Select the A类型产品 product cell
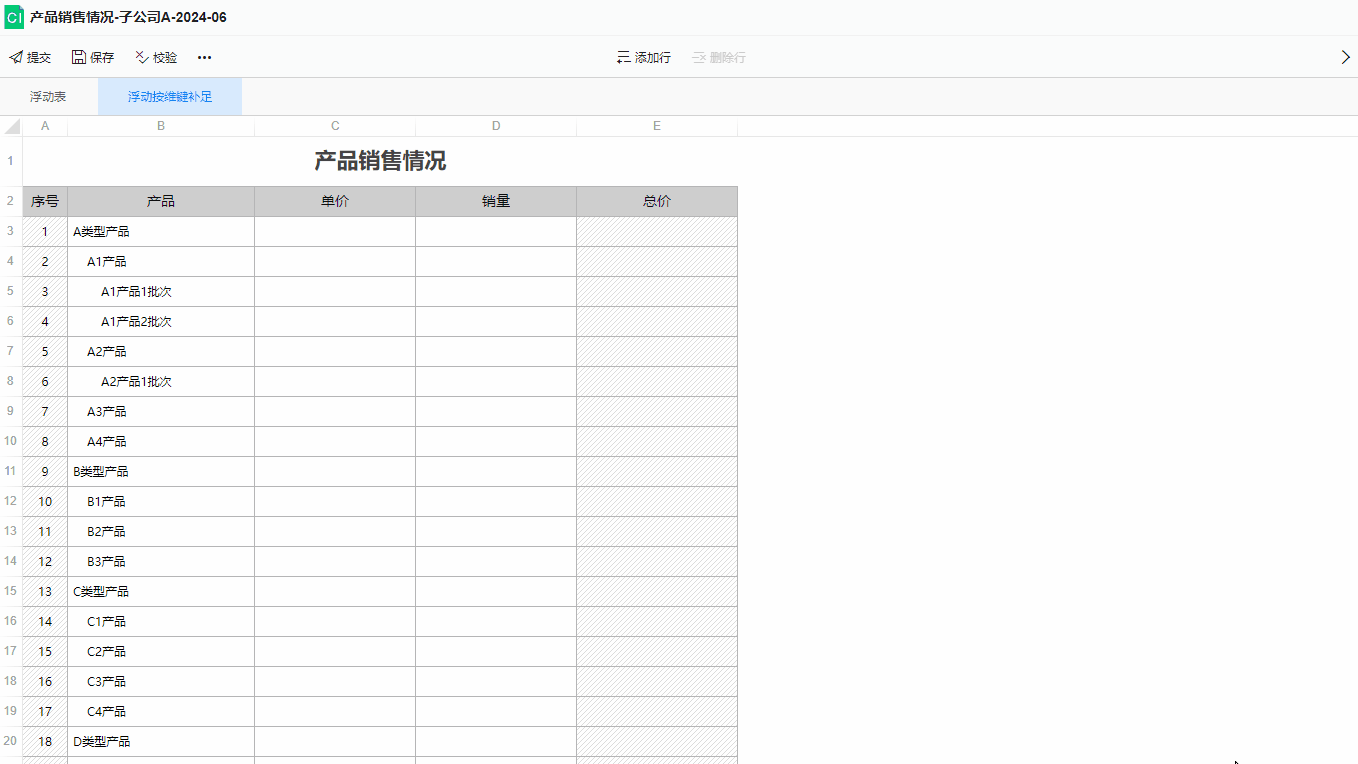1358x764 pixels. point(161,232)
